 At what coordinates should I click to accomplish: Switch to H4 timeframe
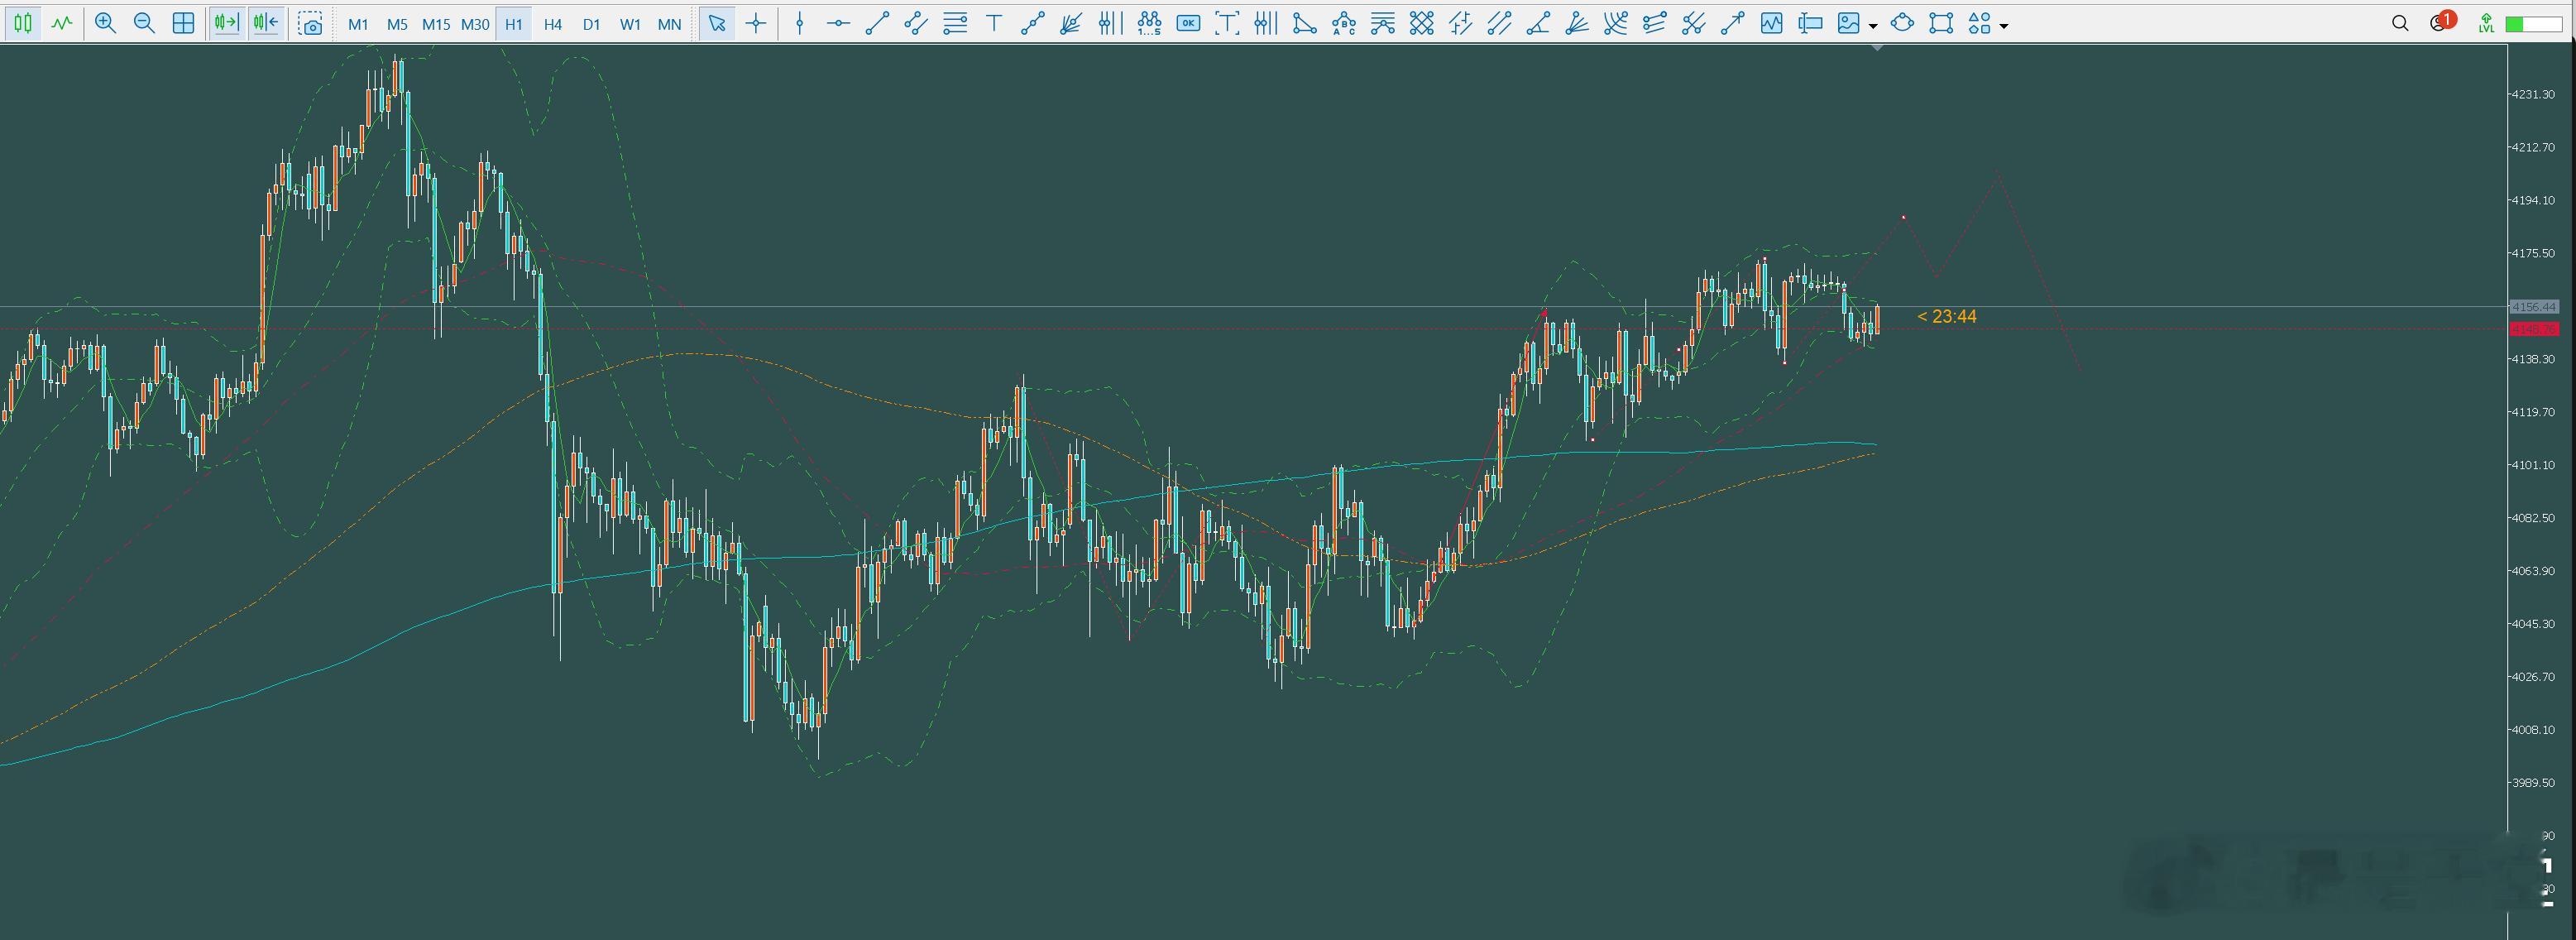pos(552,24)
